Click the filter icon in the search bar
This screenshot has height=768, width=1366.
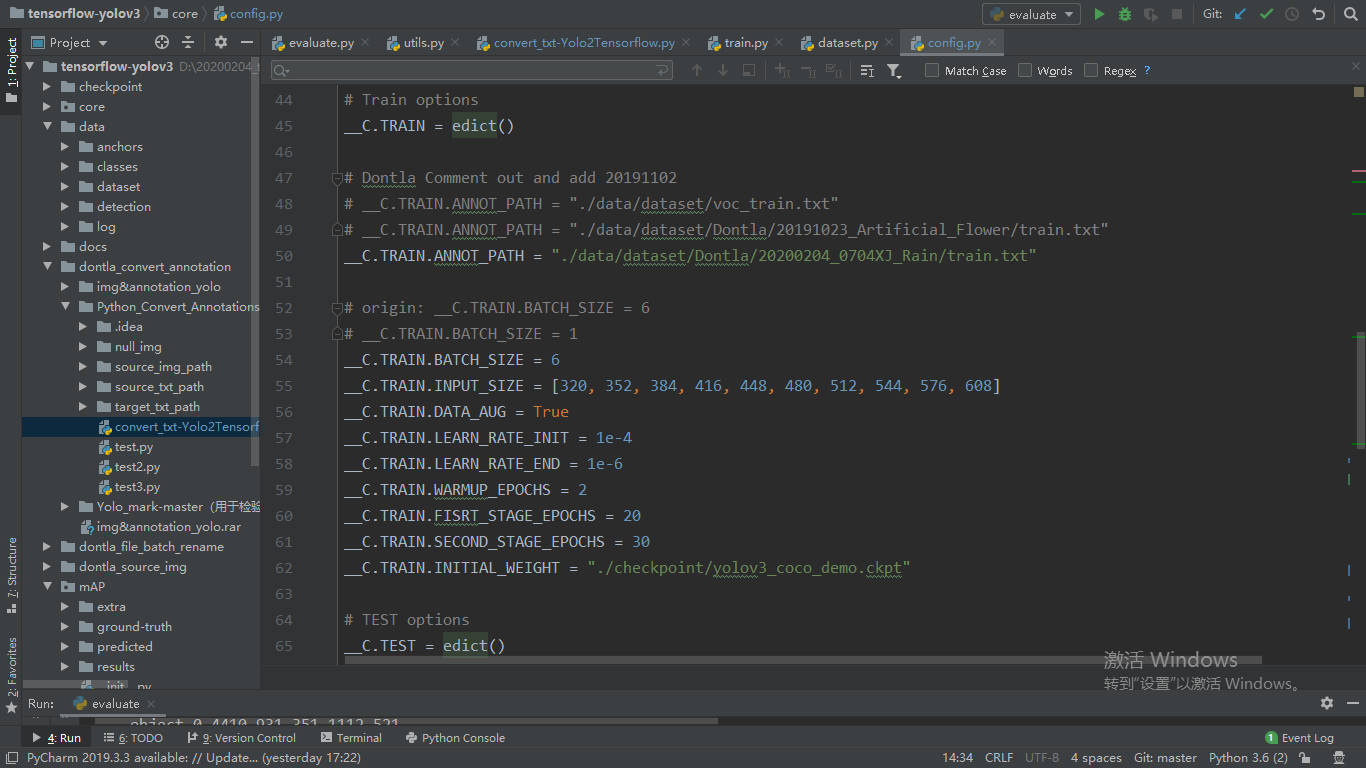(895, 70)
